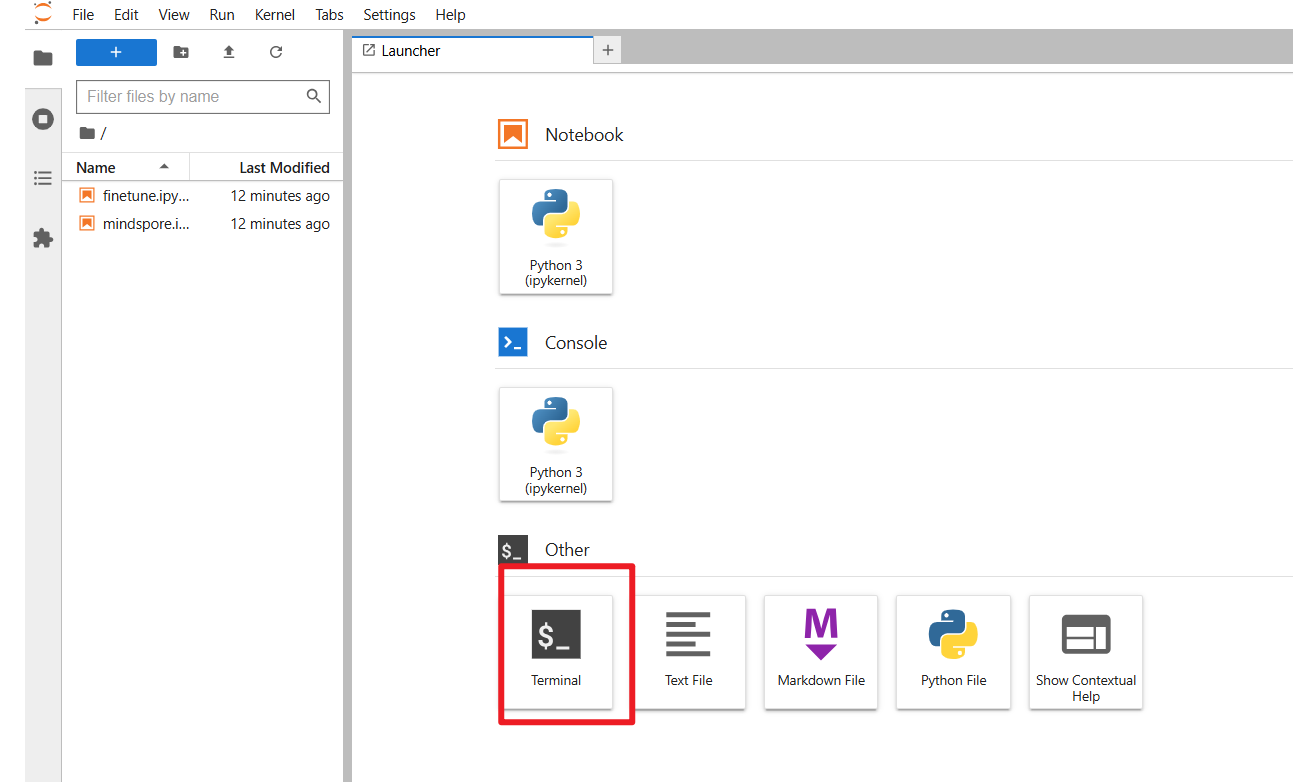Viewport: 1293px width, 782px height.
Task: Click the 12 minutes ago text for mindspore.i...
Action: tap(280, 224)
